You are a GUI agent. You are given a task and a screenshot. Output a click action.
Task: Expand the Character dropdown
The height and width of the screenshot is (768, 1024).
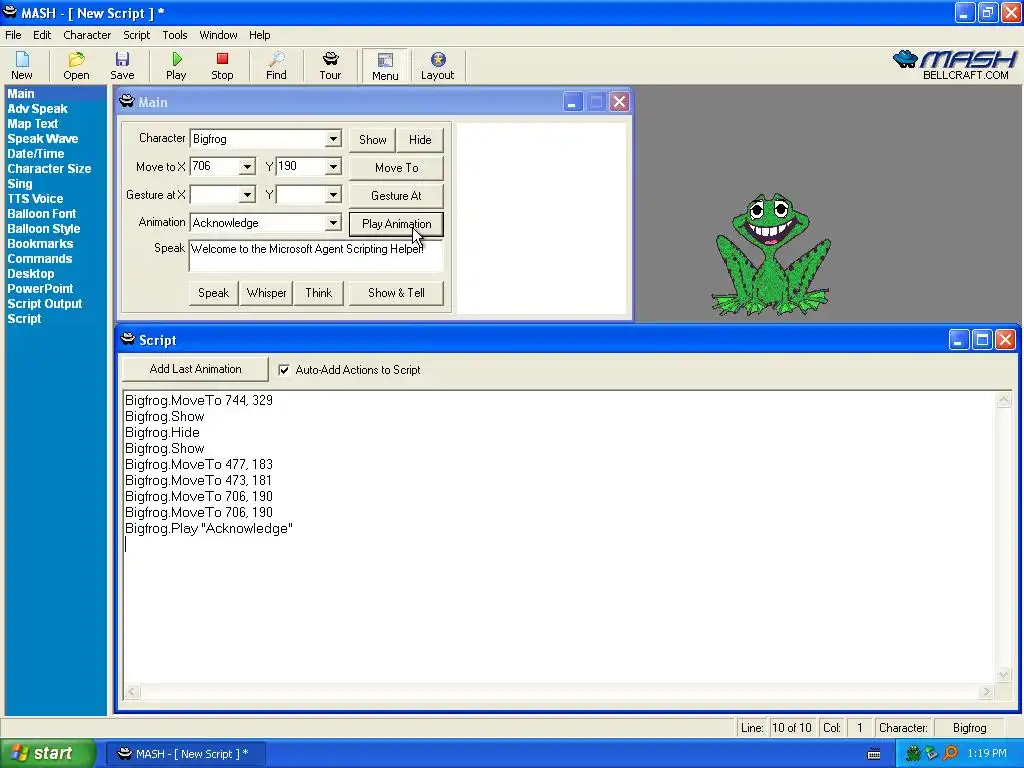pos(333,138)
